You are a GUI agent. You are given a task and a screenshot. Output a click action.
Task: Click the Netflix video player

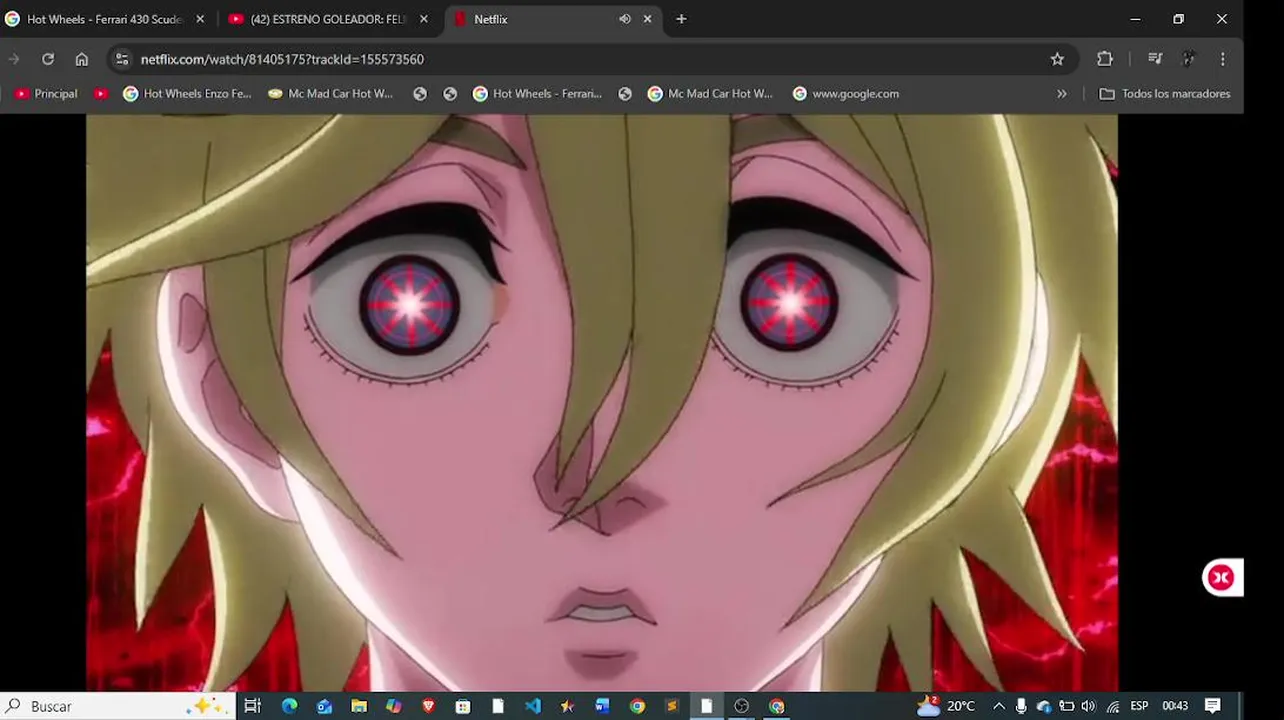(601, 402)
